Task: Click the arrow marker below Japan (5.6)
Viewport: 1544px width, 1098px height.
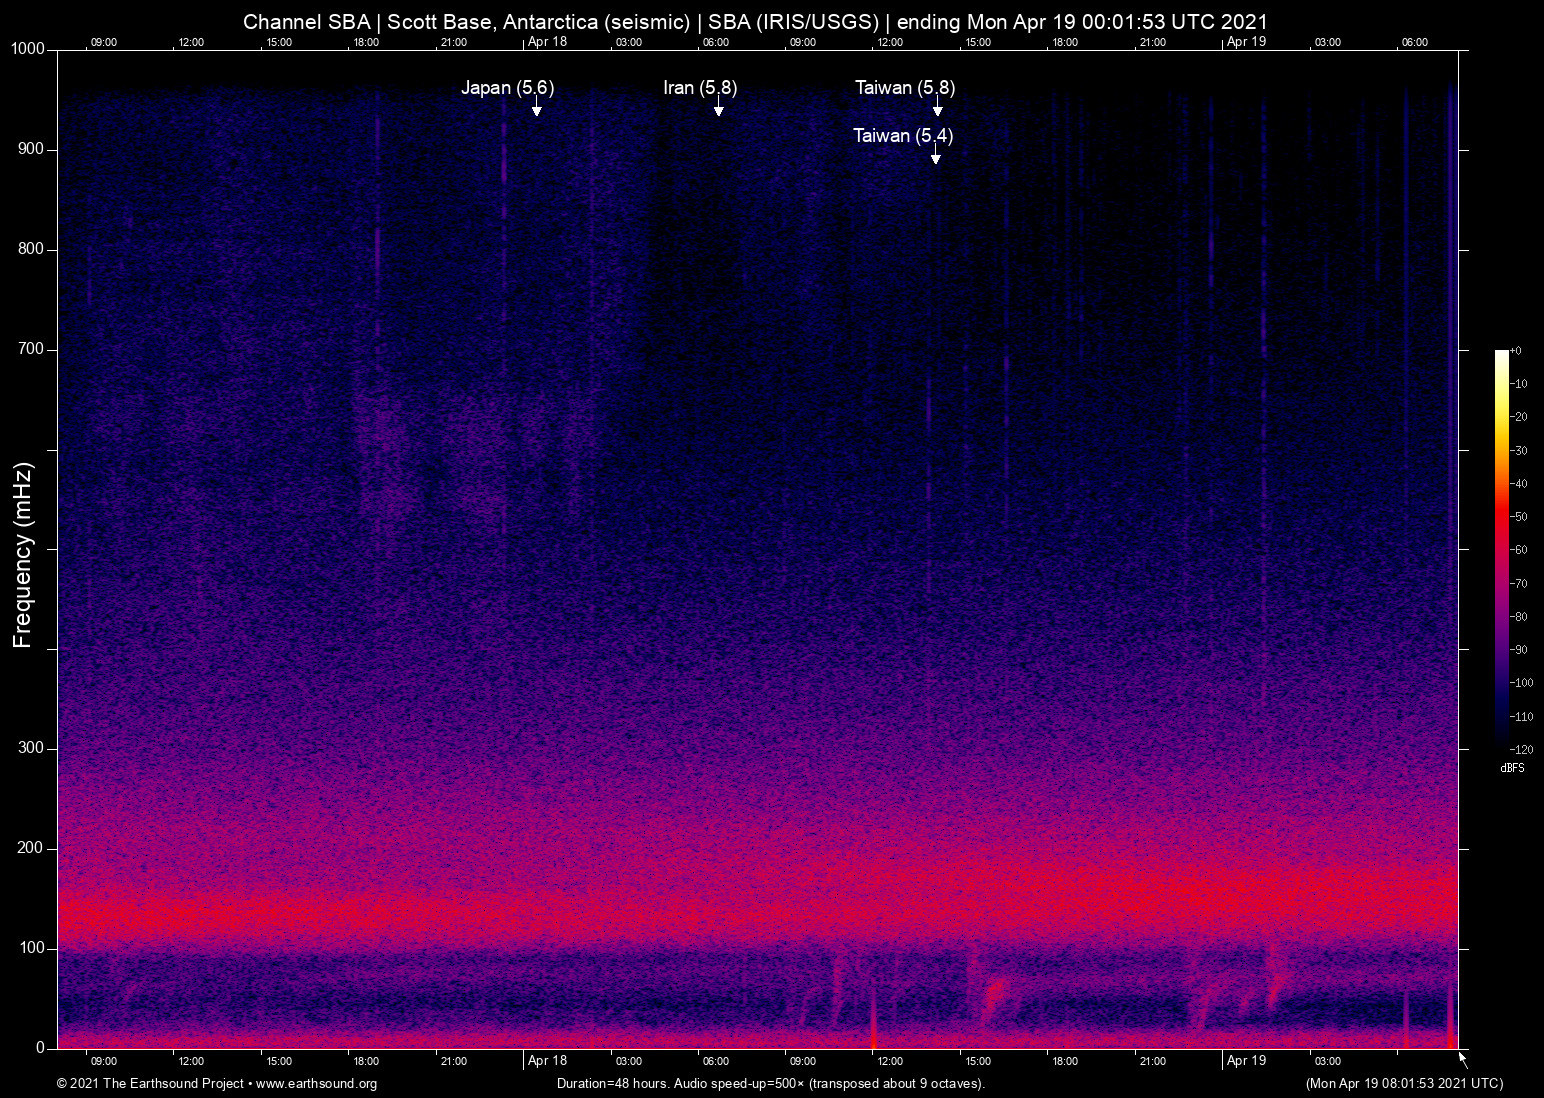Action: [x=537, y=108]
